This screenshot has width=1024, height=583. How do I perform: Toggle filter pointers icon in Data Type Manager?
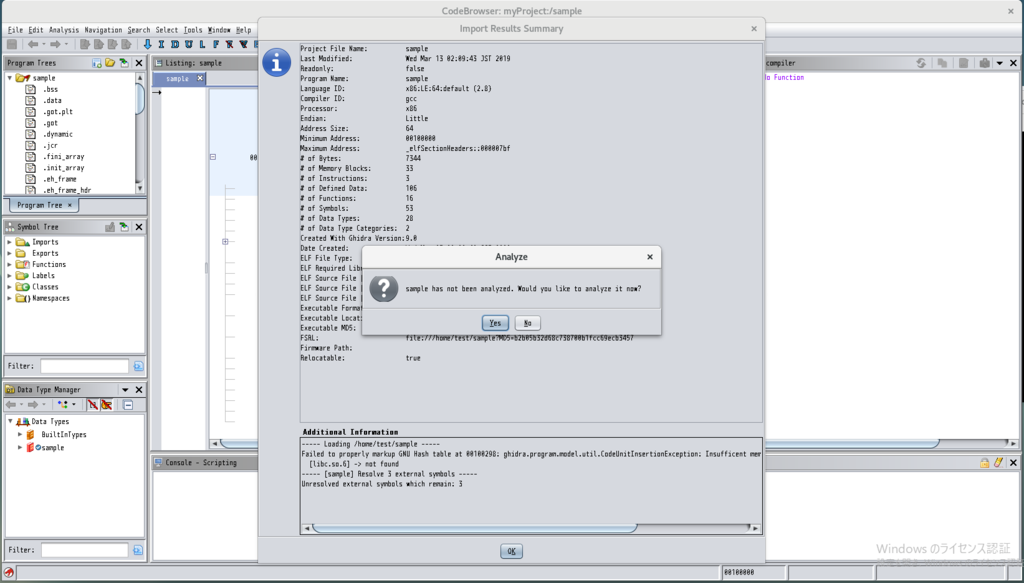106,405
